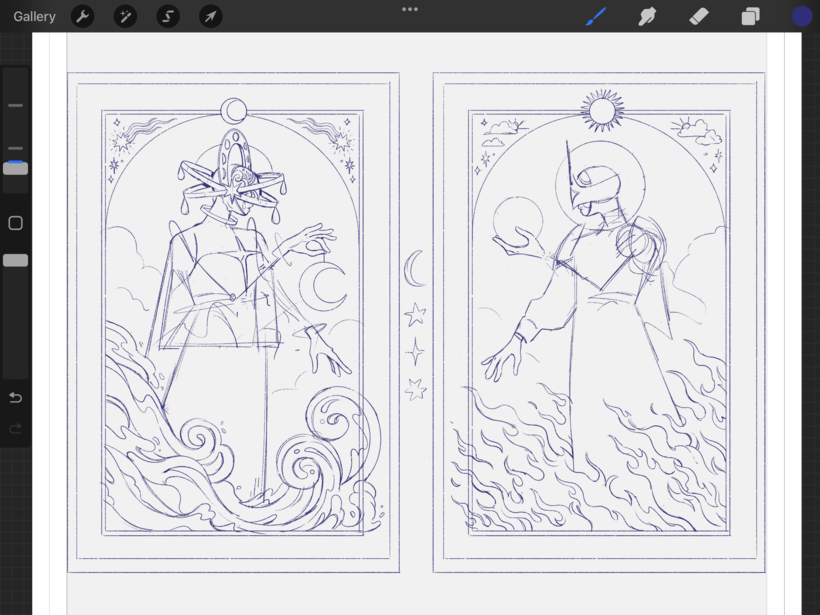Activate the Selection tool
The width and height of the screenshot is (820, 615).
coord(168,17)
